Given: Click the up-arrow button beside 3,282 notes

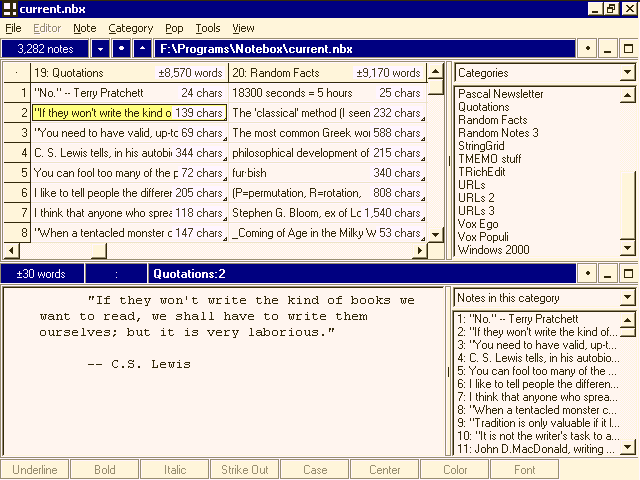Looking at the screenshot, I should (142, 49).
